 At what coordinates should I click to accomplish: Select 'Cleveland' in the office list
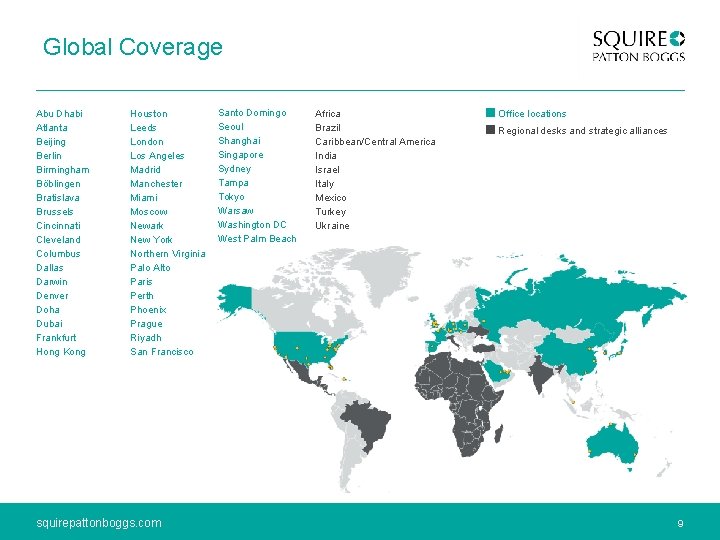58,240
